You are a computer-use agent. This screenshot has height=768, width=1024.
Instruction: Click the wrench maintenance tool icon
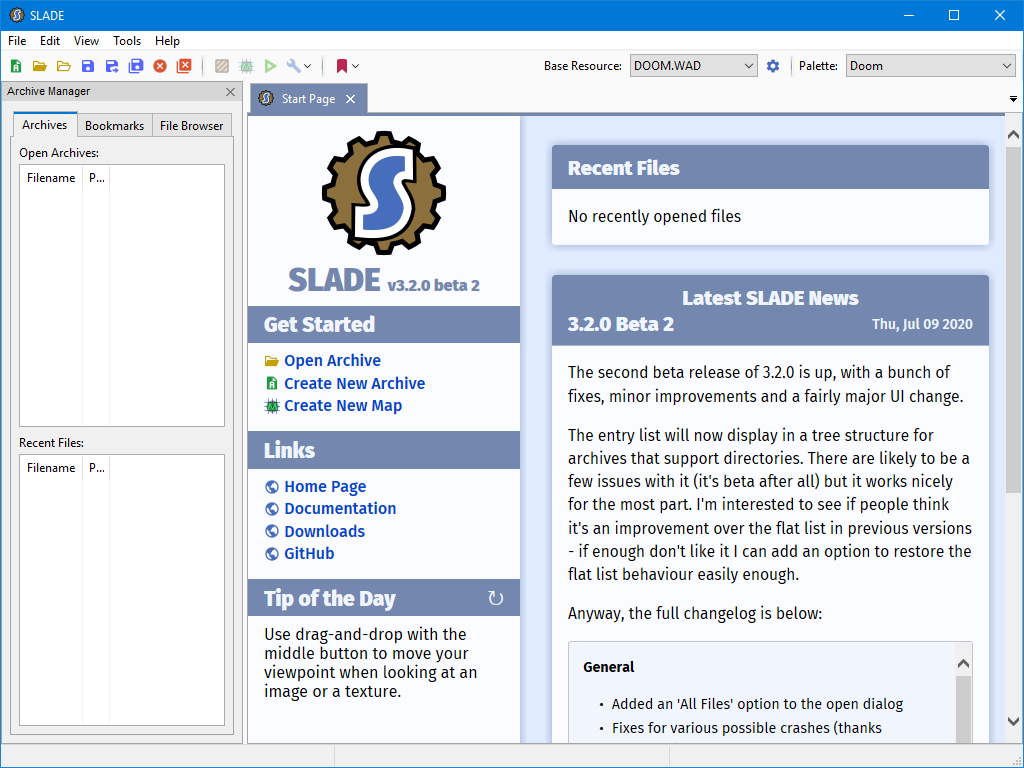[293, 66]
